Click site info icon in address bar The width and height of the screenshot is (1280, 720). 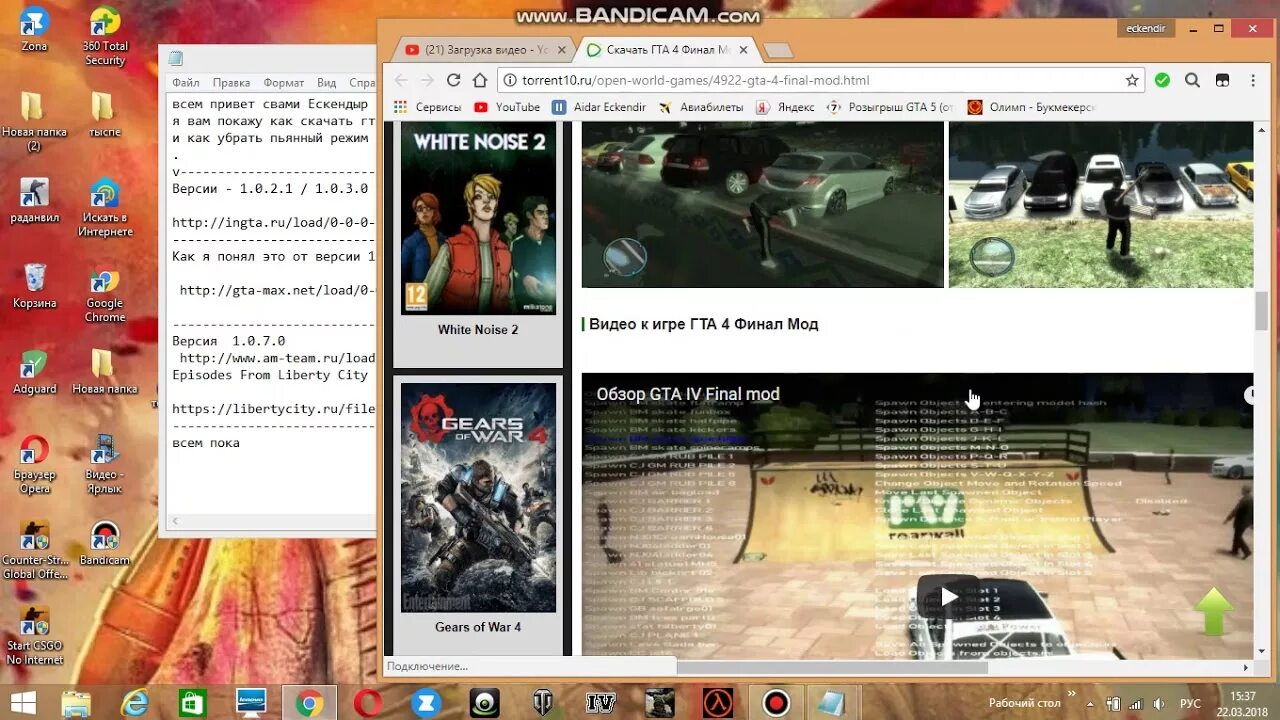[511, 80]
